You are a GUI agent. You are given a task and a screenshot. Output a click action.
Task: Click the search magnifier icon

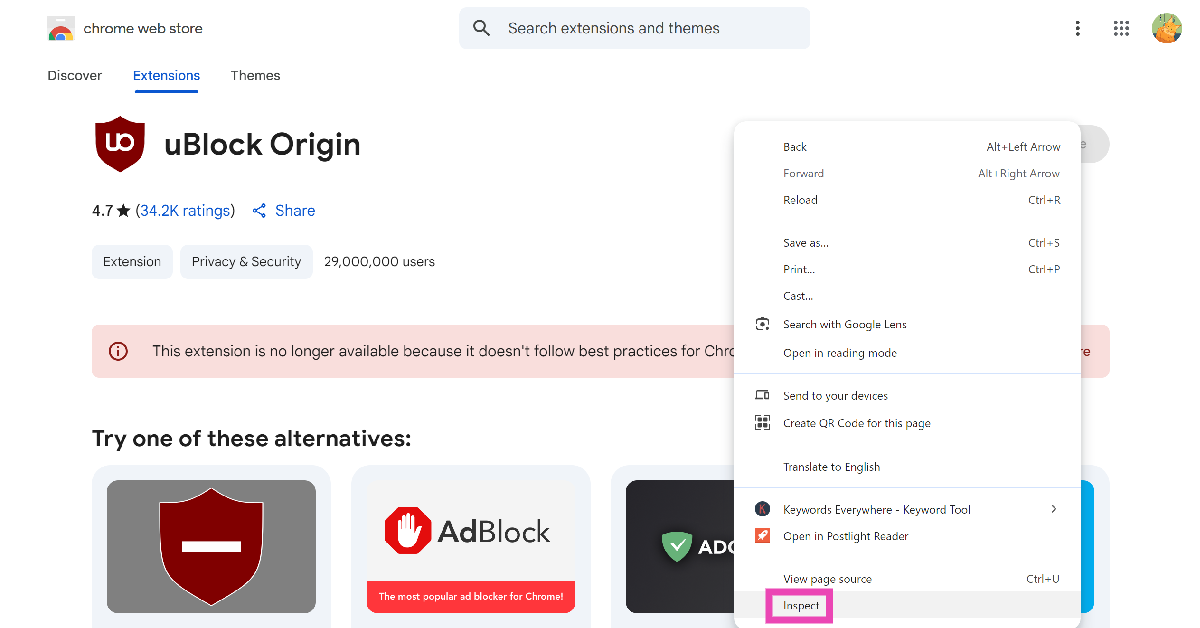coord(481,28)
